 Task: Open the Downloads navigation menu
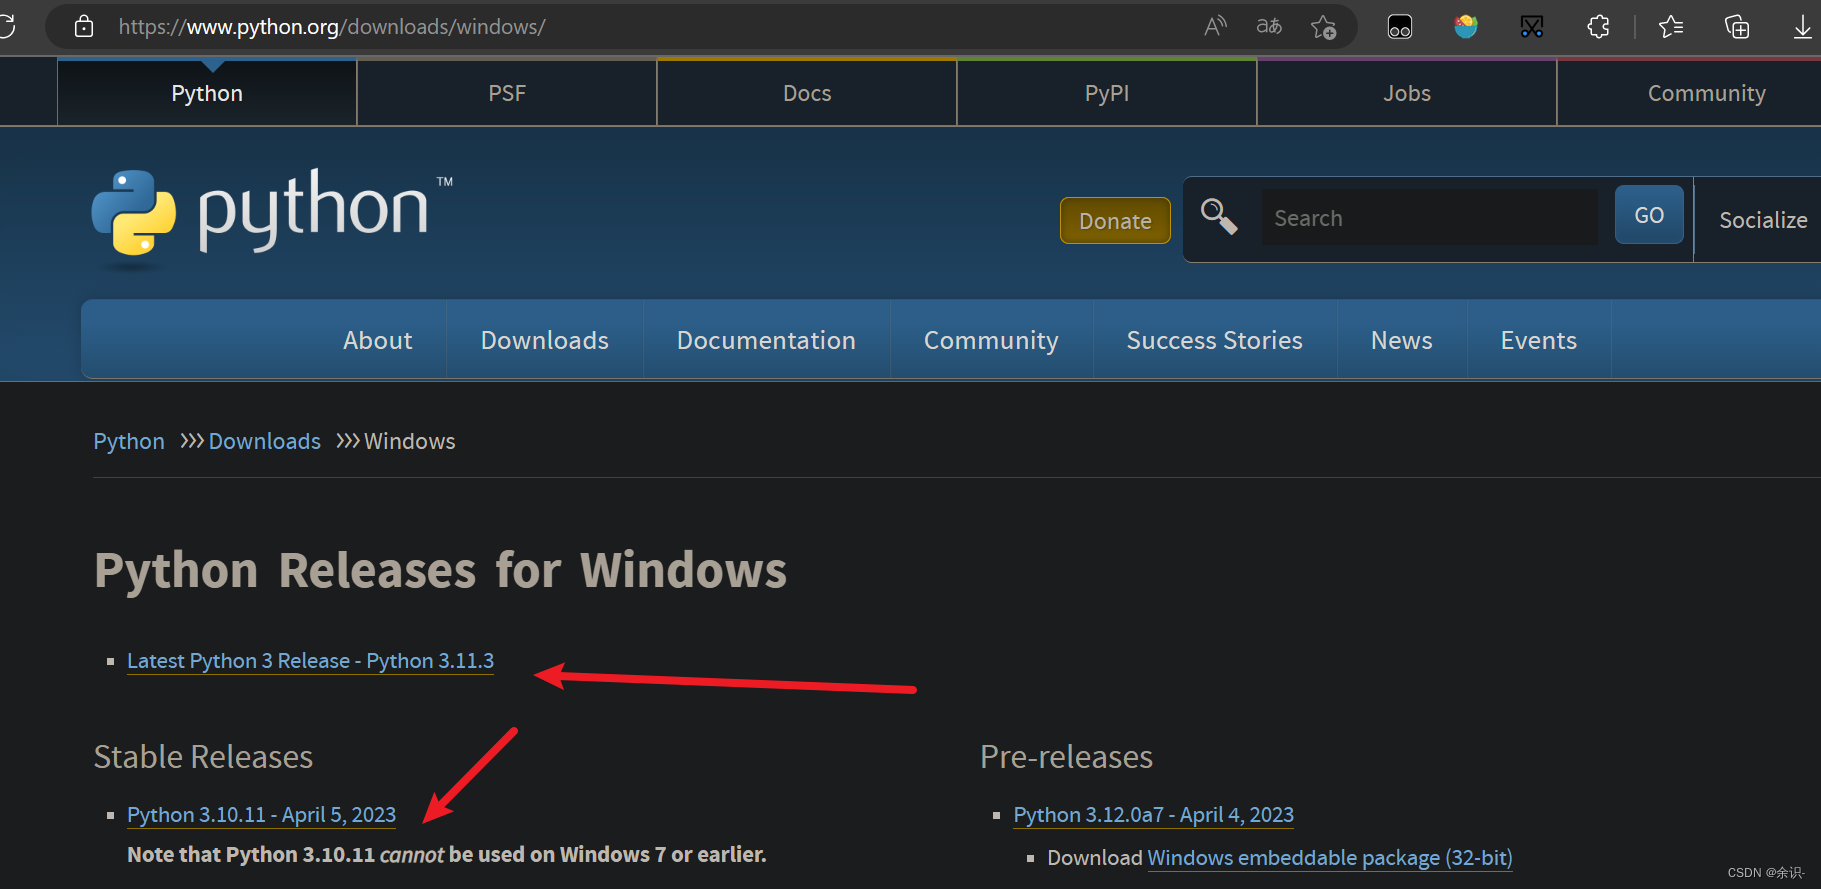pyautogui.click(x=545, y=340)
